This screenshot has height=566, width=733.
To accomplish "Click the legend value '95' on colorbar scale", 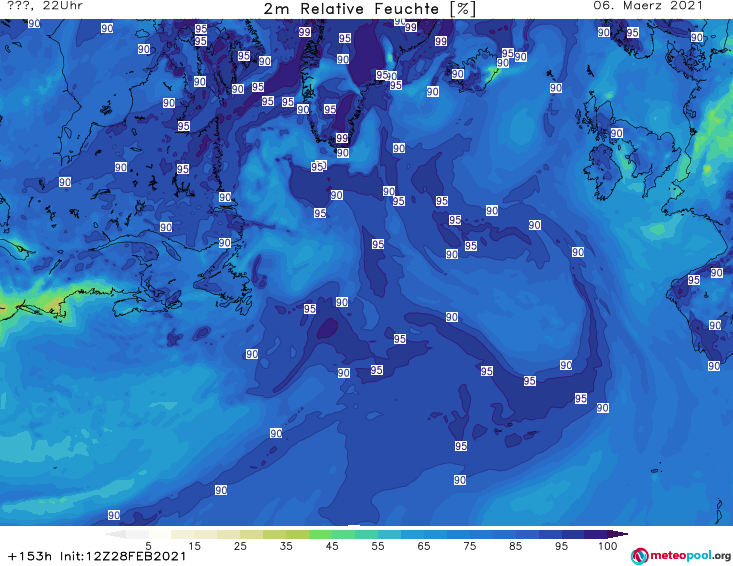I will (x=561, y=546).
